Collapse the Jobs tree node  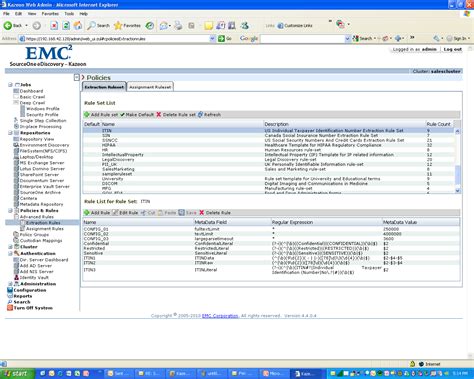point(10,85)
